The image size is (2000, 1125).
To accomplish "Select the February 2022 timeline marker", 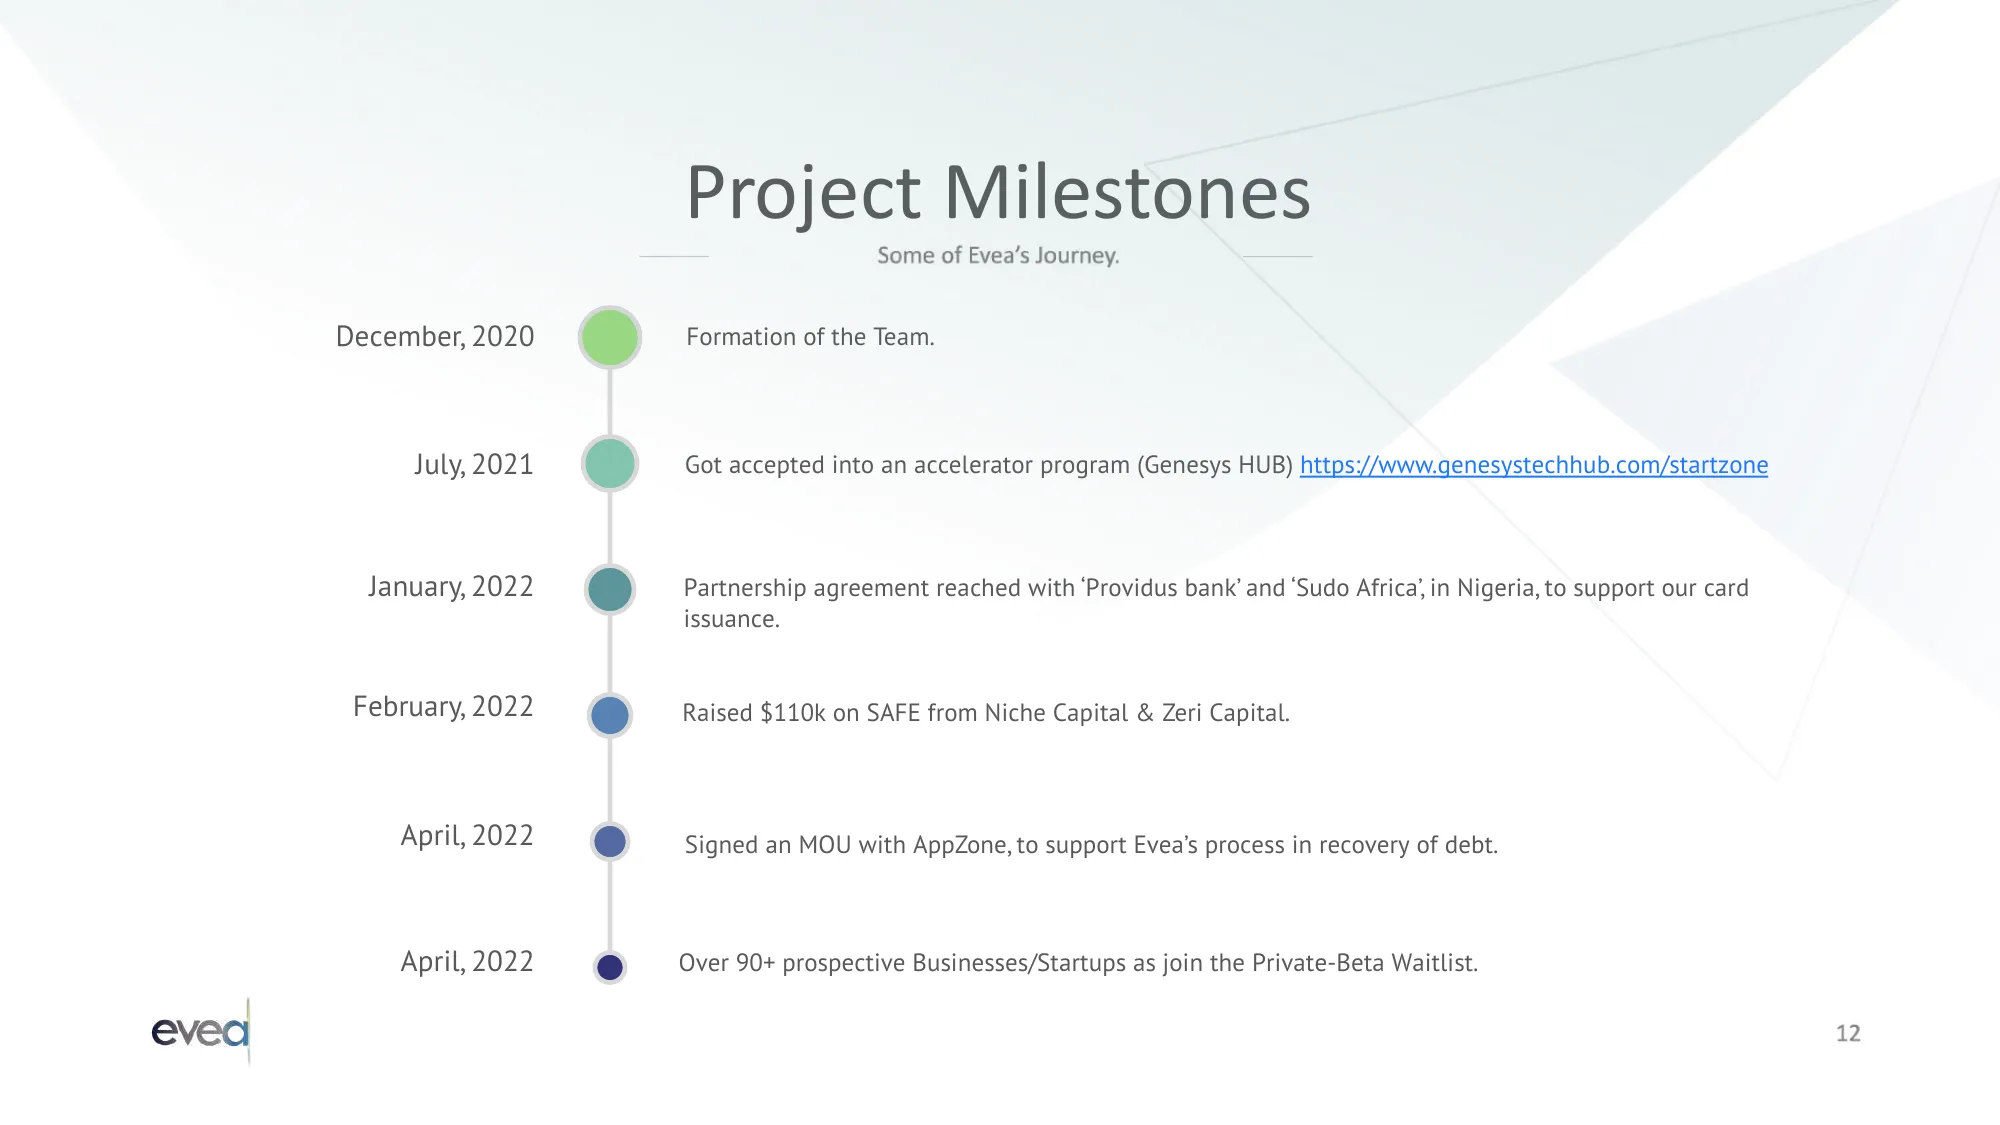I will pos(610,715).
